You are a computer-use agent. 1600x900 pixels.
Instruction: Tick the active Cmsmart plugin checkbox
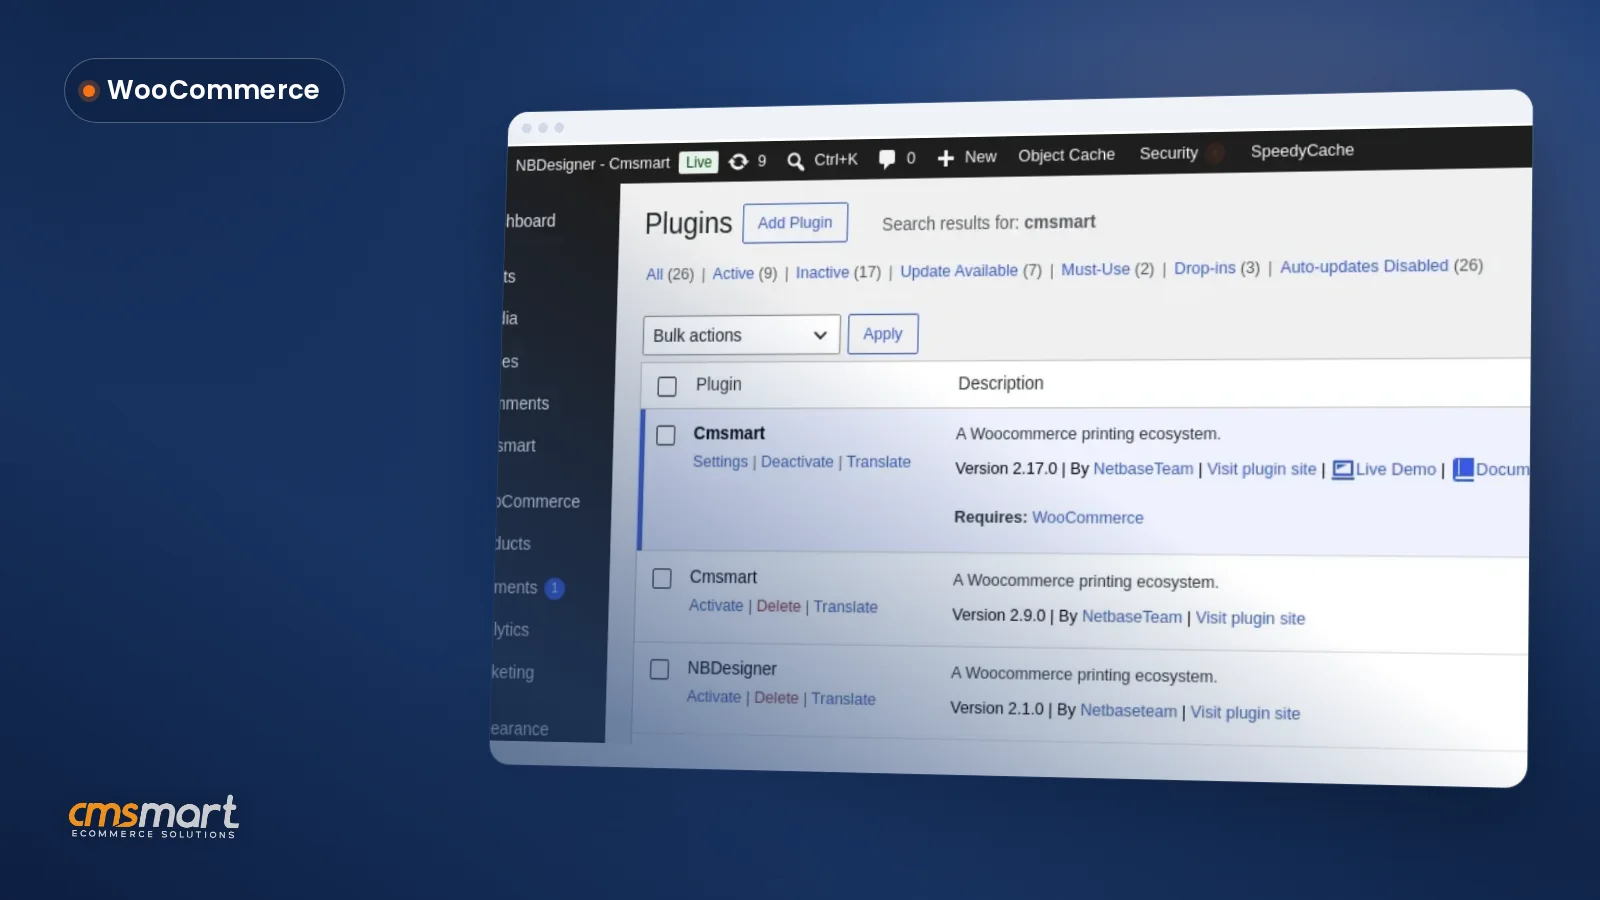[665, 435]
